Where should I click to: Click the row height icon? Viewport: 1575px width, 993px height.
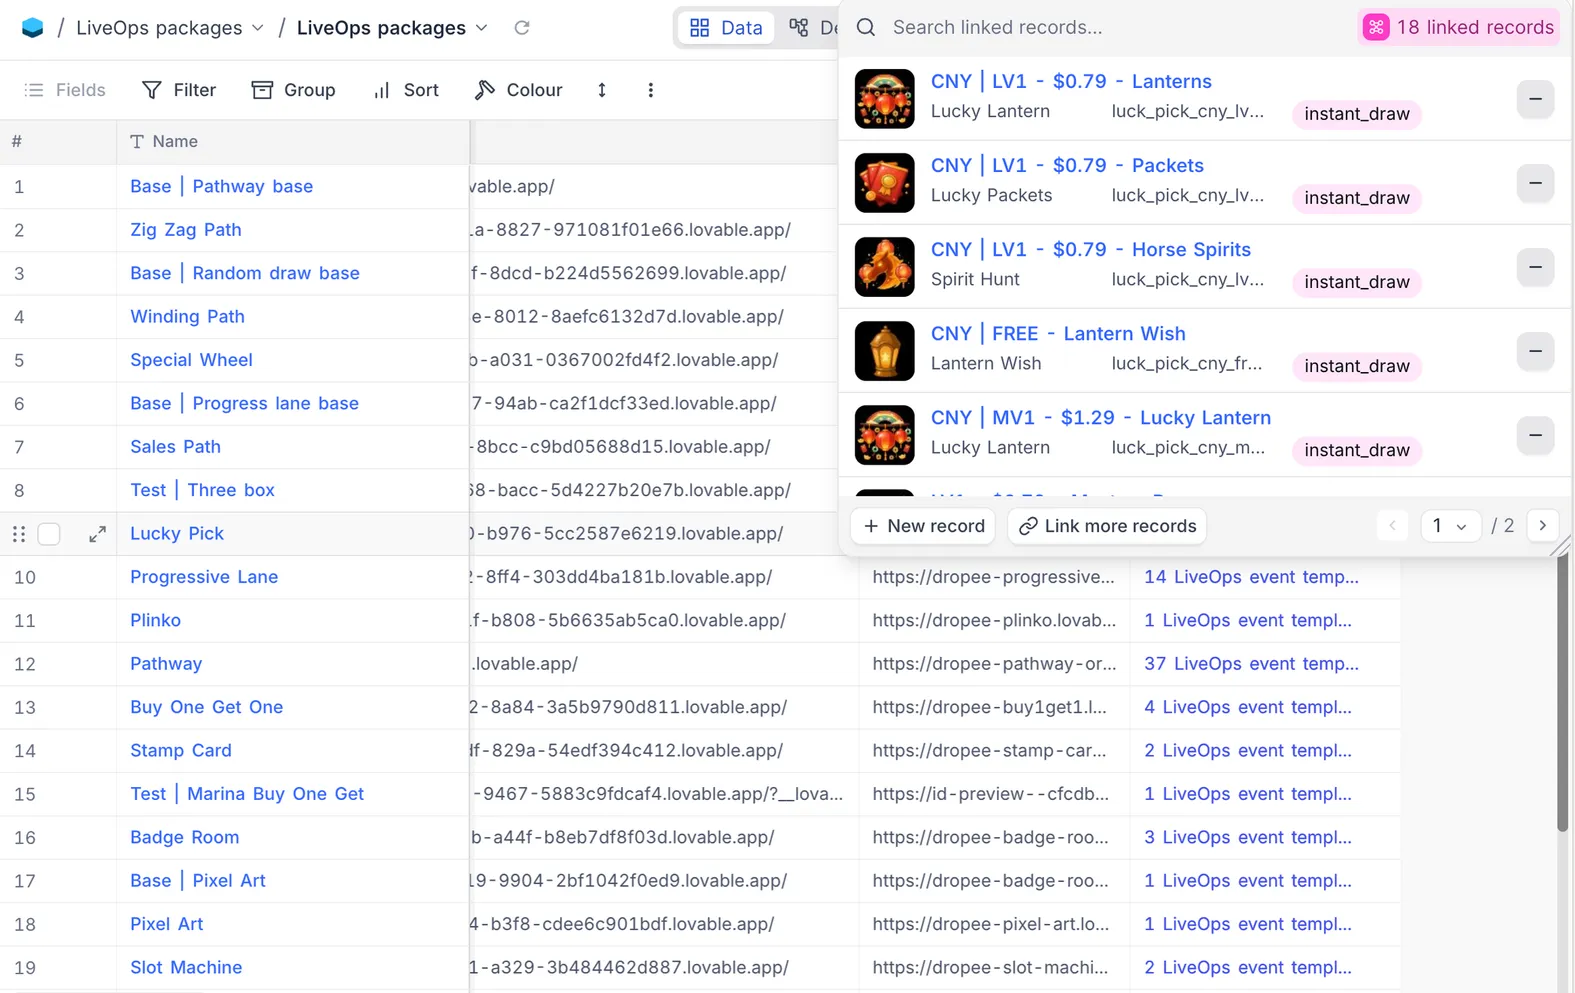tap(602, 90)
